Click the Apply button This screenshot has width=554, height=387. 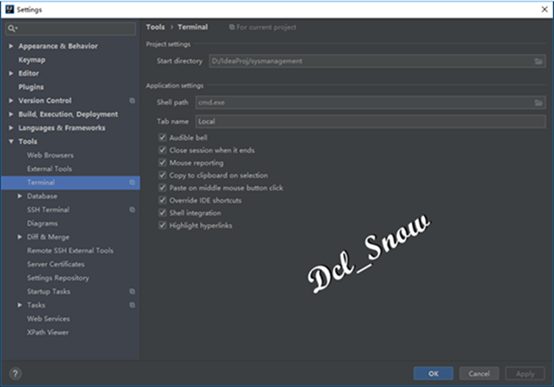525,374
